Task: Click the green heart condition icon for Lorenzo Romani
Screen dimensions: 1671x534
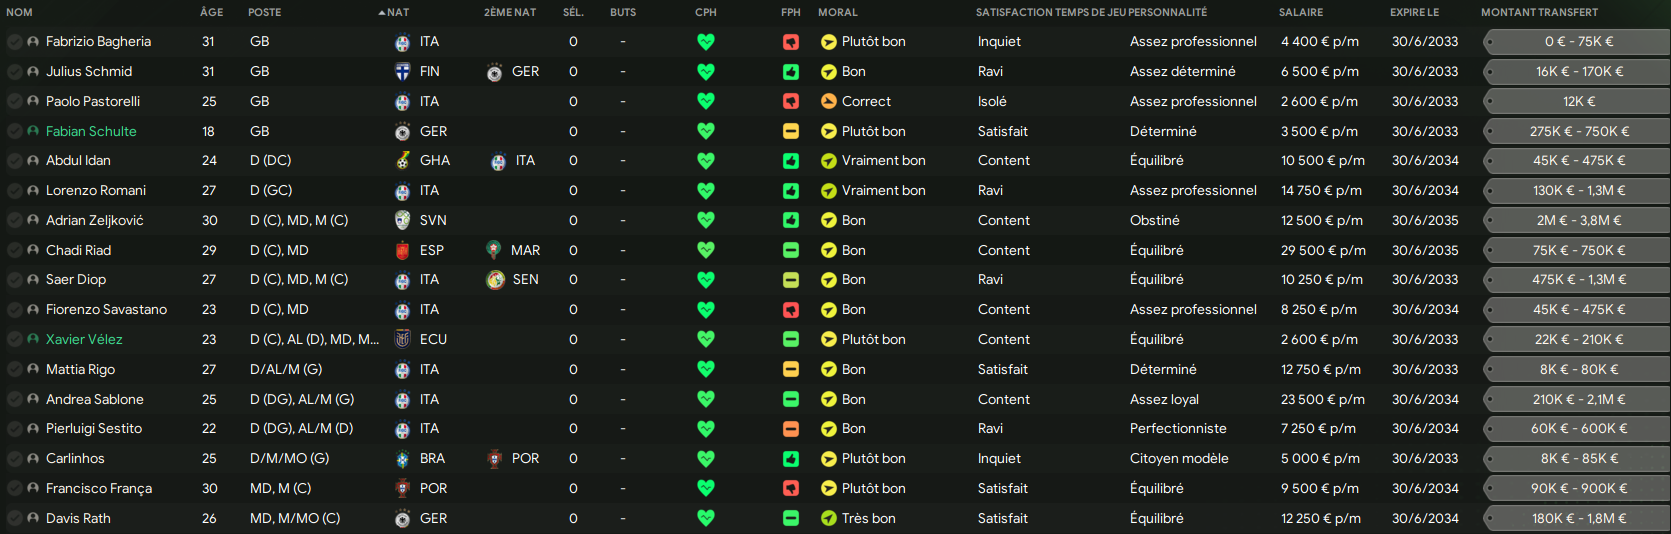Action: click(x=706, y=191)
